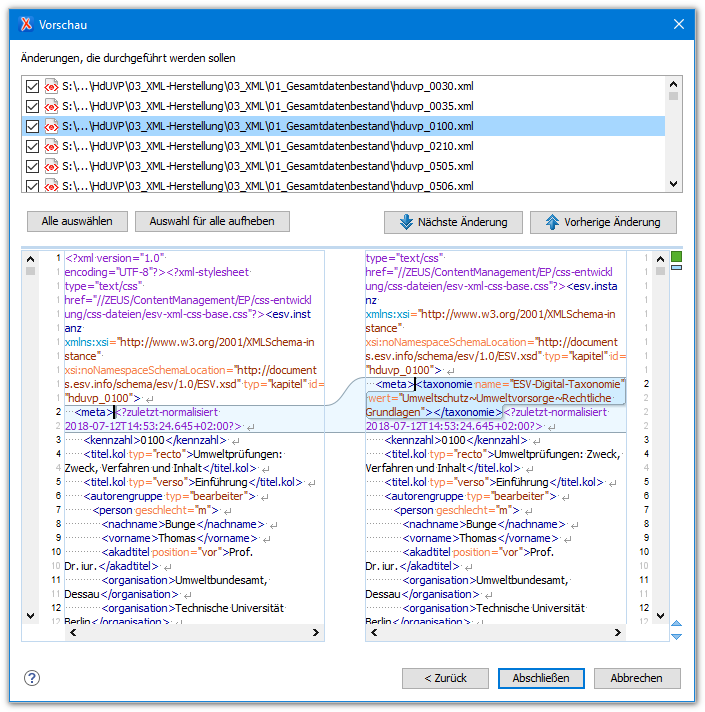The image size is (705, 712).
Task: Click the help question mark icon
Action: pyautogui.click(x=32, y=678)
